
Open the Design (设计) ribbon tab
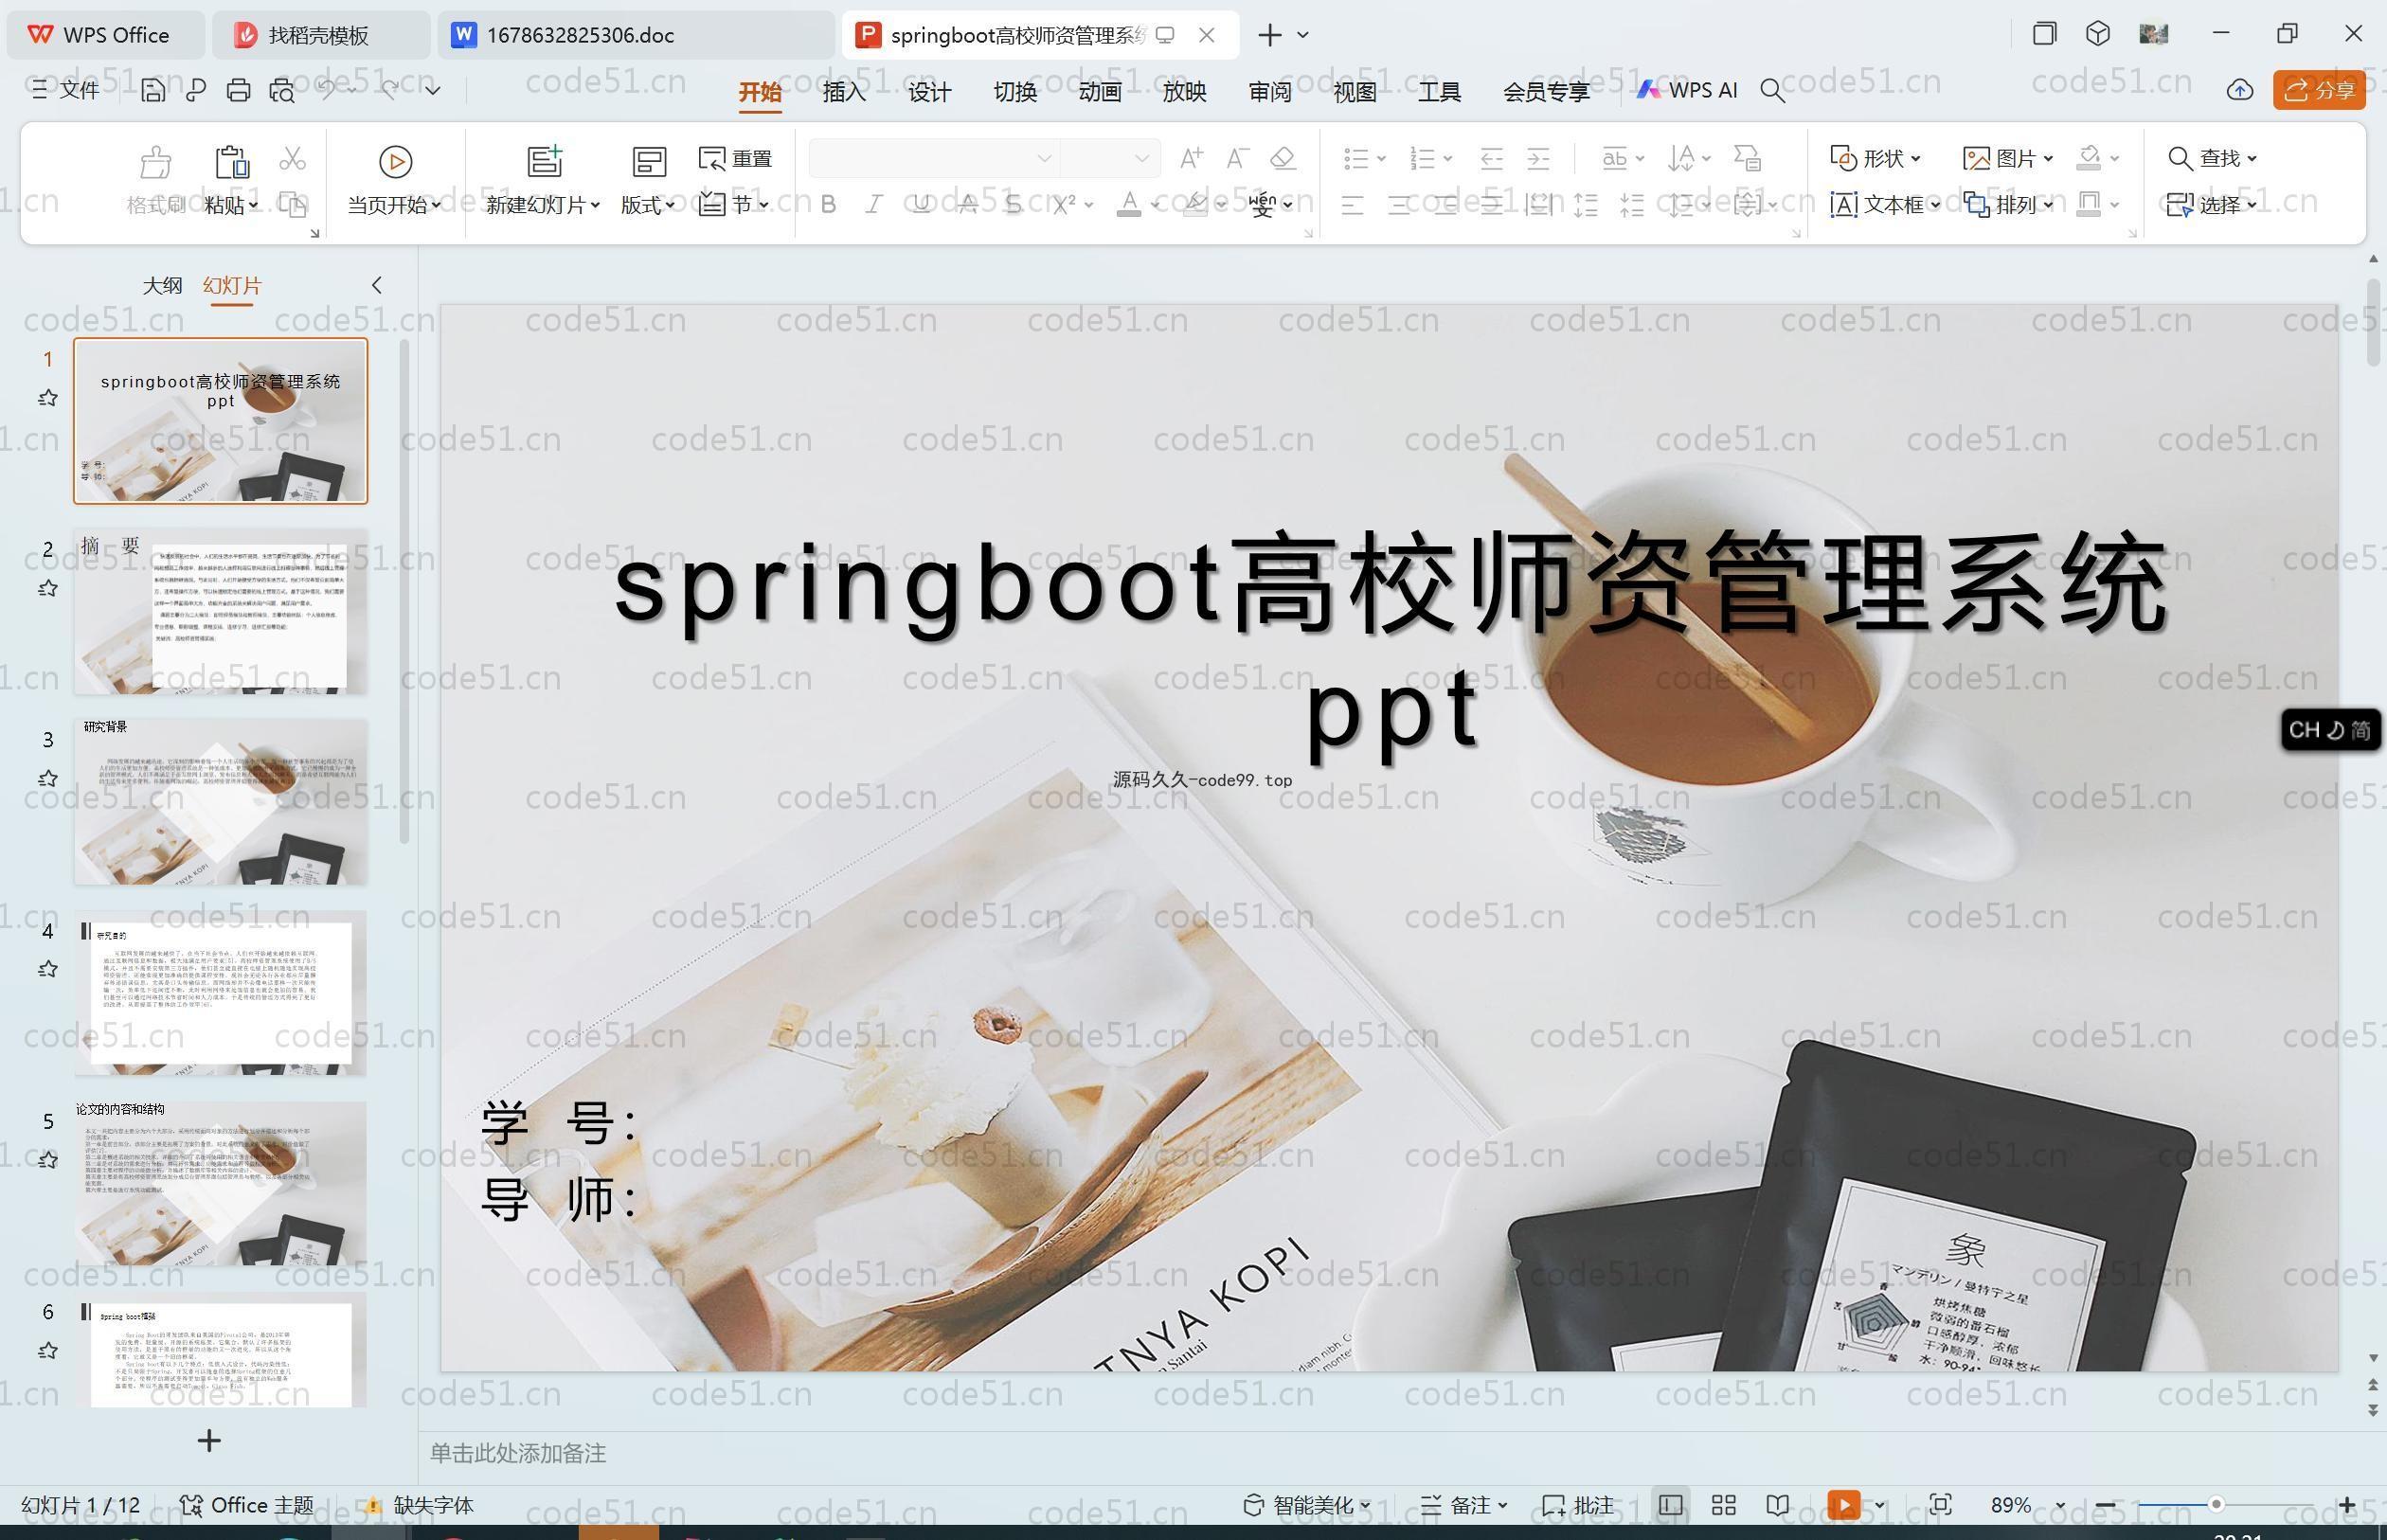point(929,91)
